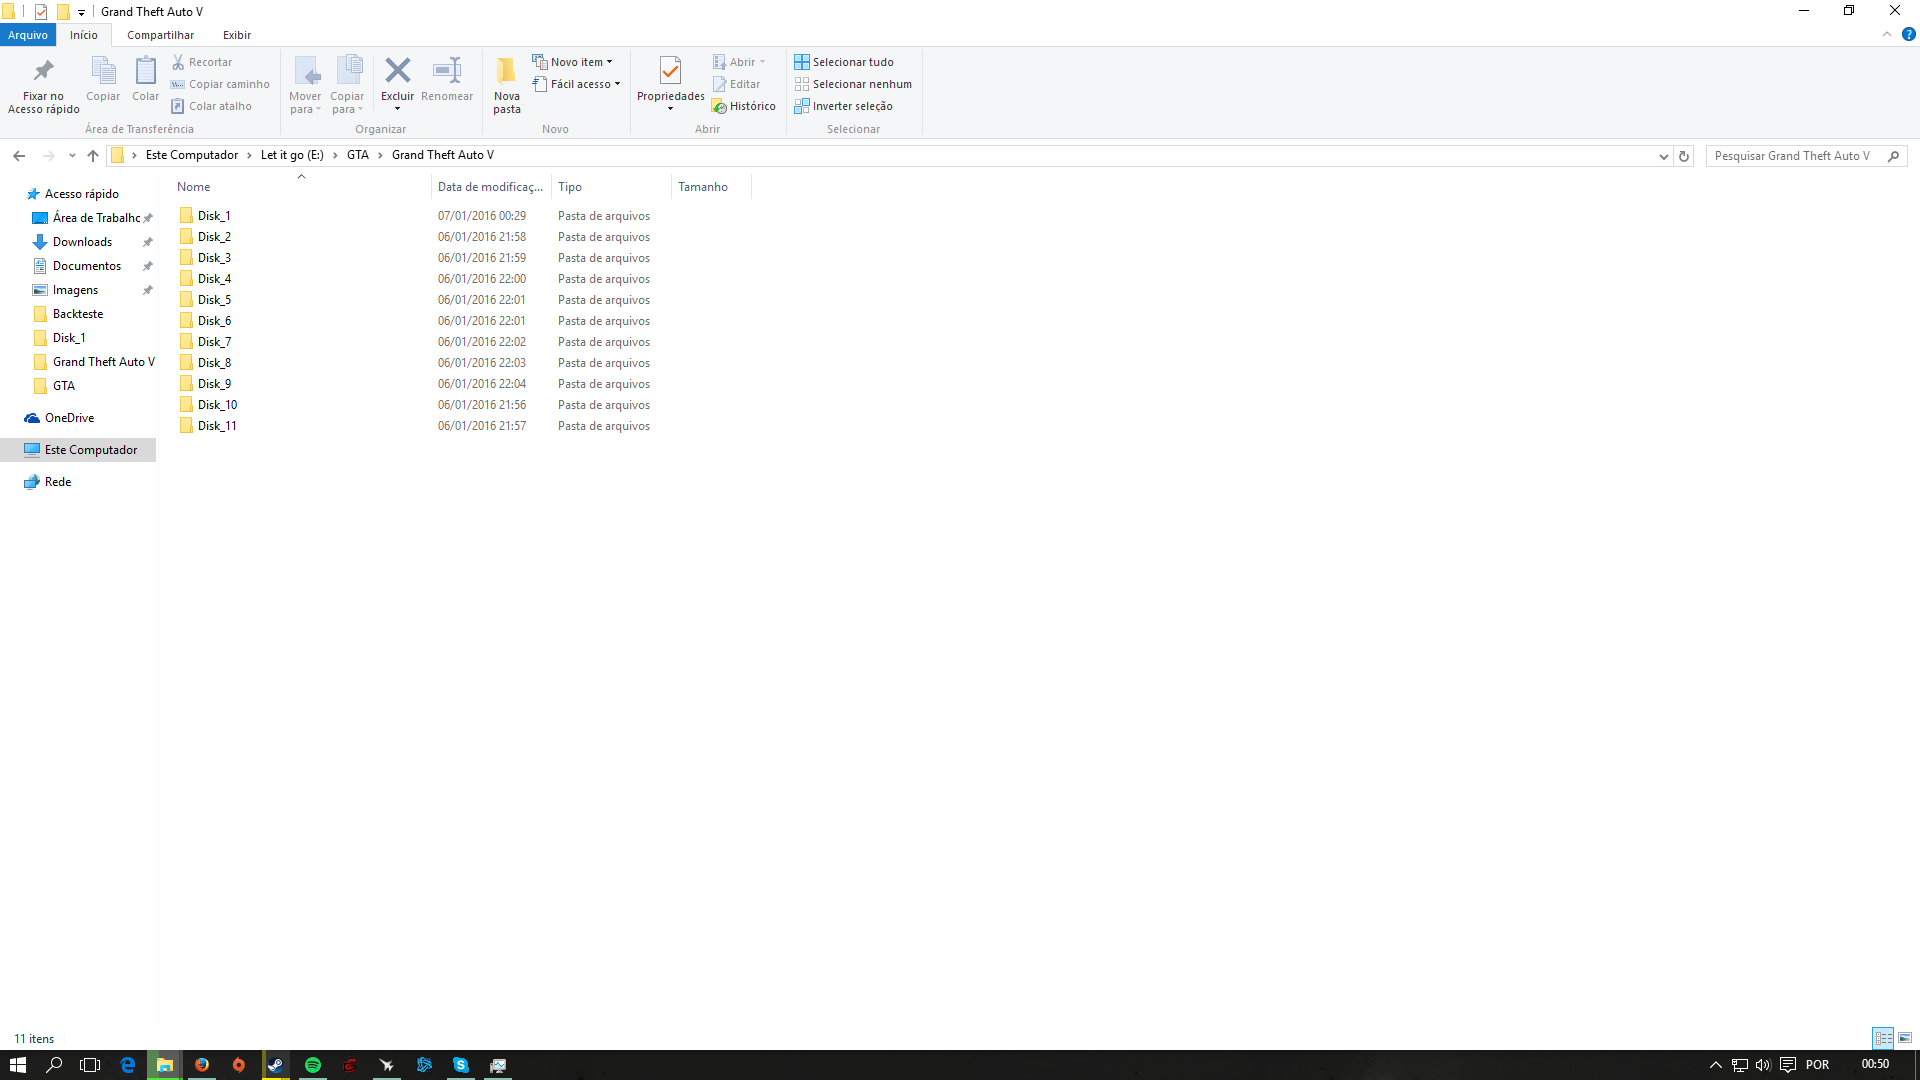This screenshot has width=1920, height=1080.
Task: Open Propriedades
Action: [671, 85]
